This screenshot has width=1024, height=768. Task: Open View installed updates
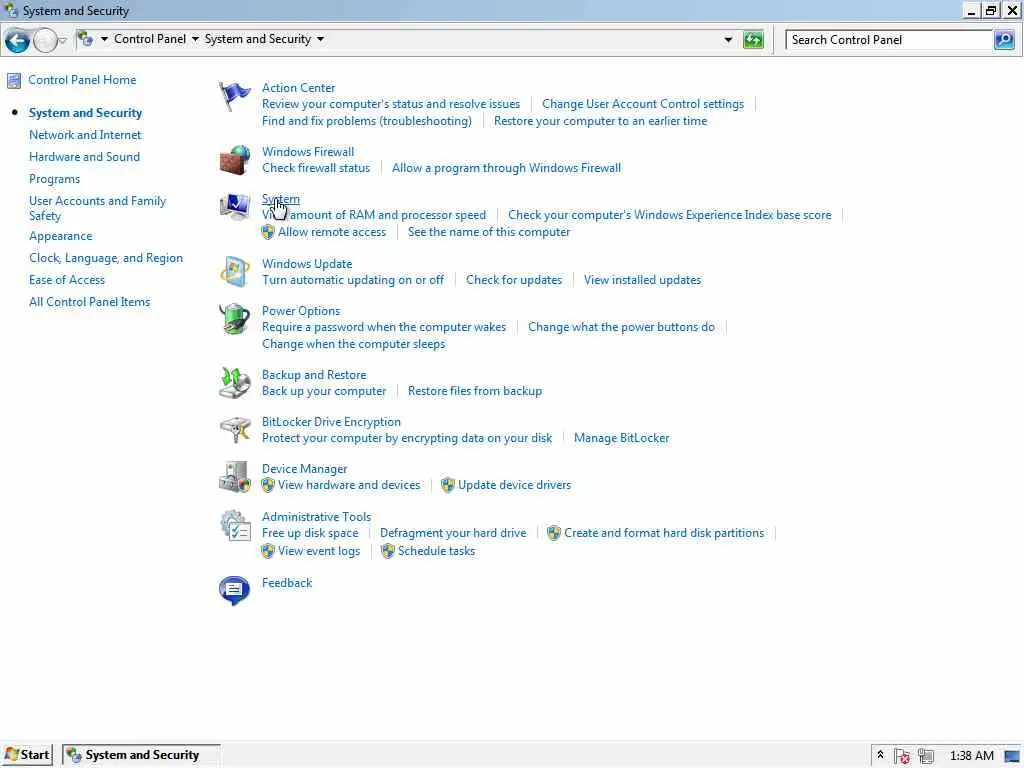(642, 280)
